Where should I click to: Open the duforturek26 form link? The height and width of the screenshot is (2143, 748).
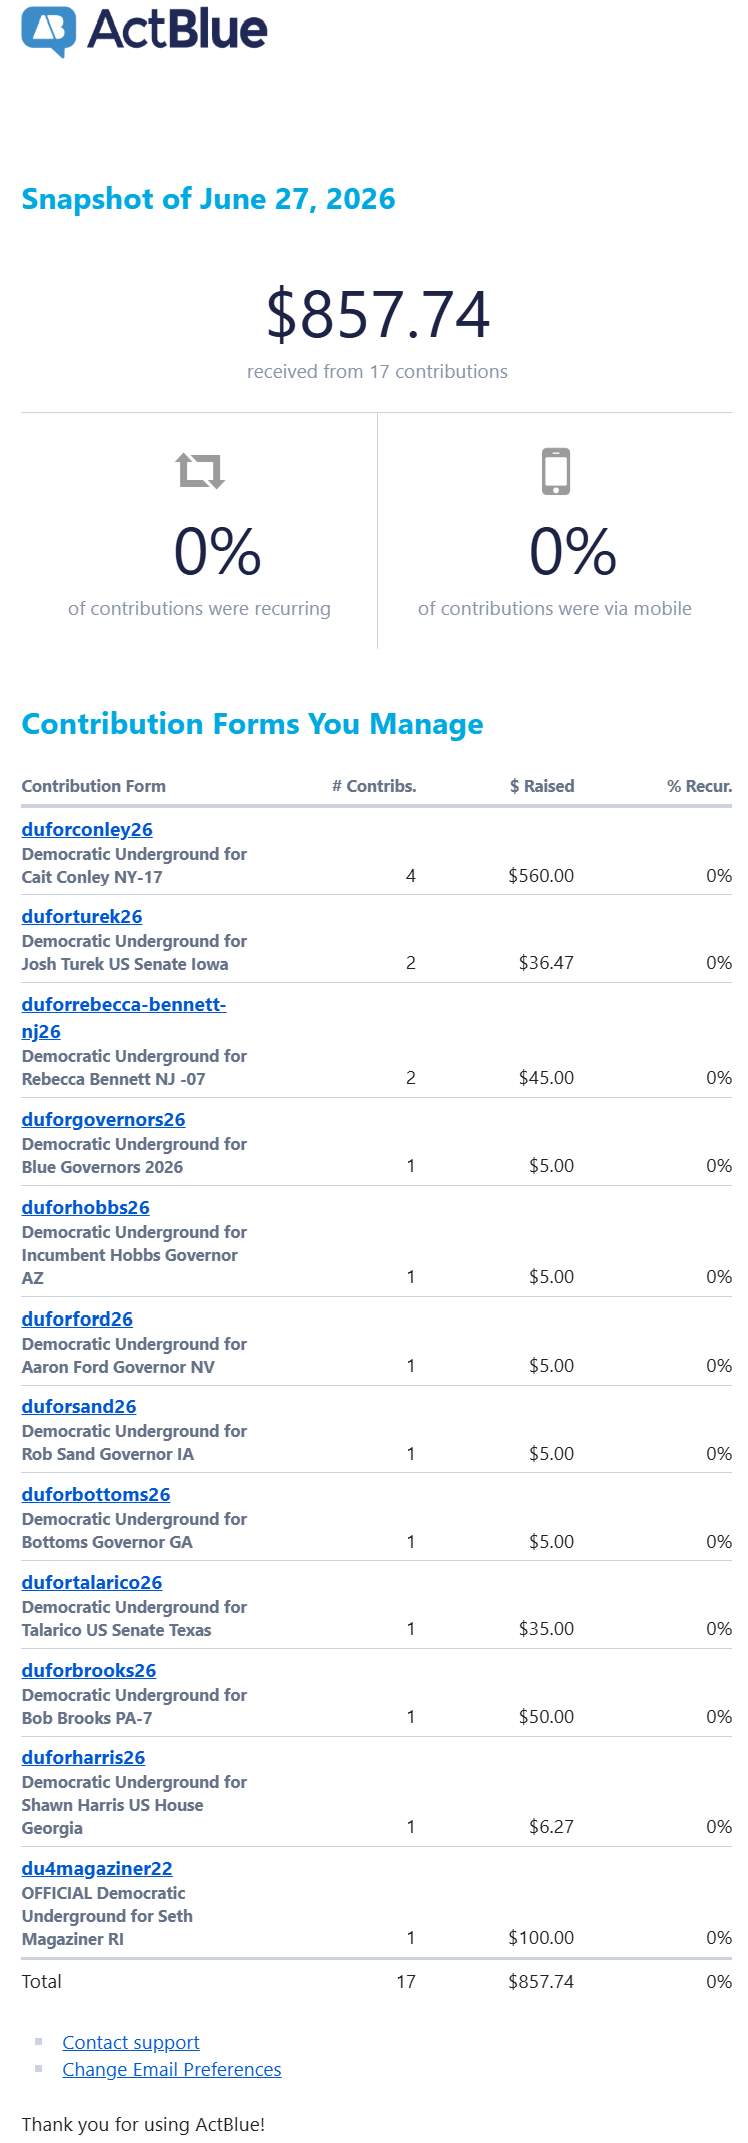pos(82,916)
